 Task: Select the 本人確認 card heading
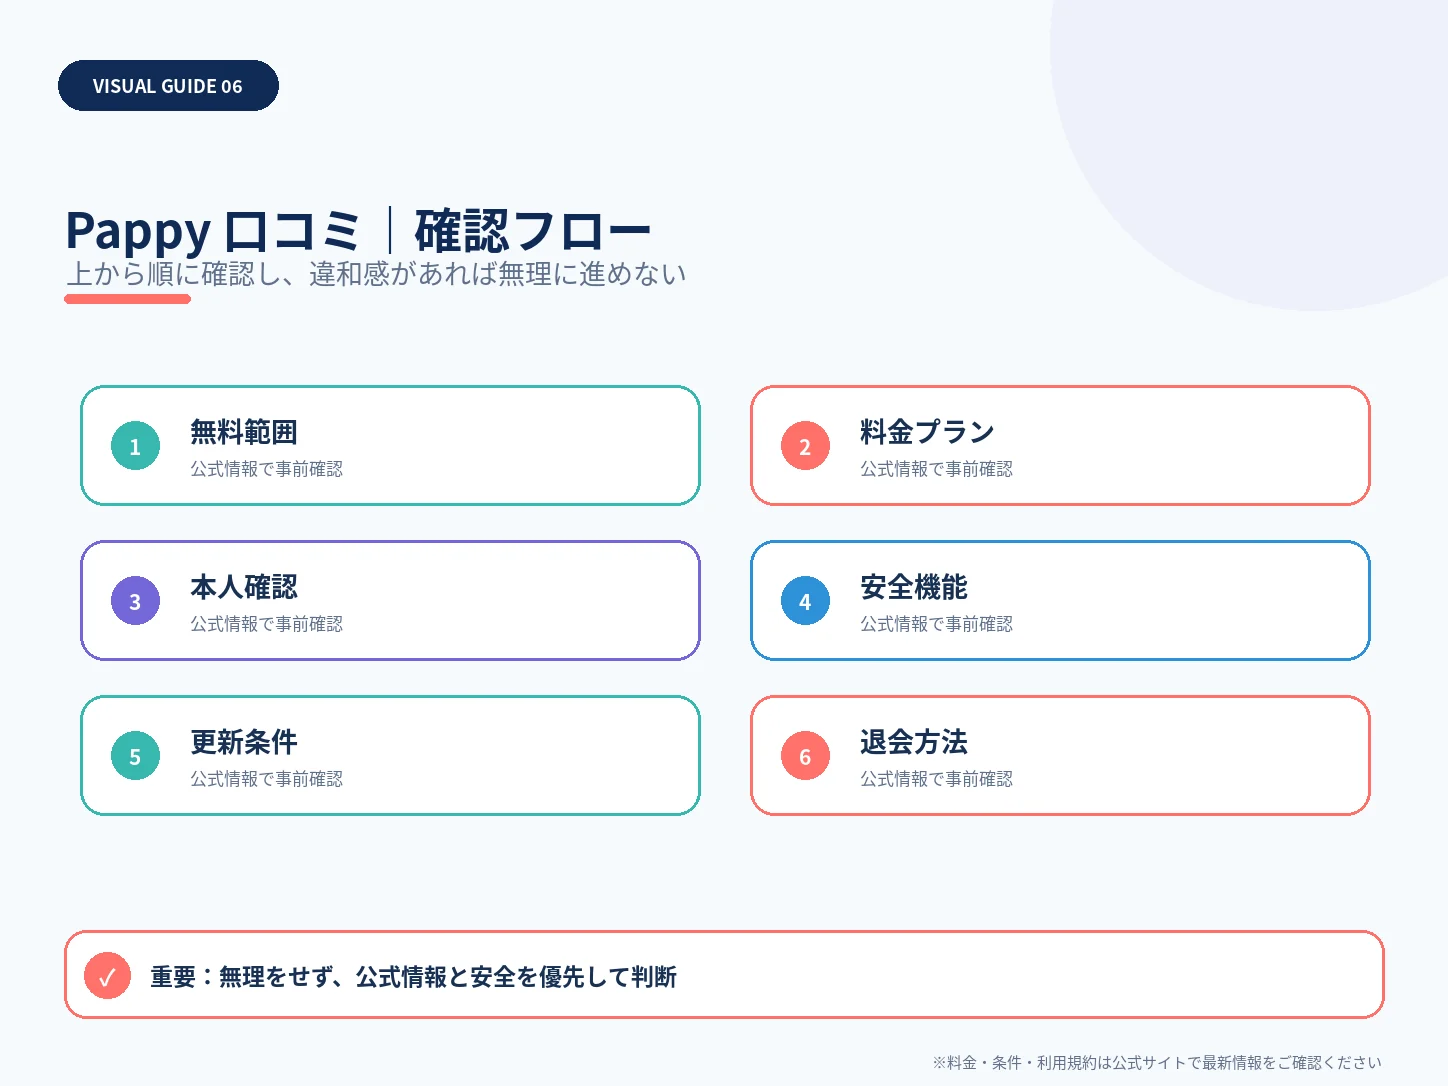pyautogui.click(x=244, y=587)
